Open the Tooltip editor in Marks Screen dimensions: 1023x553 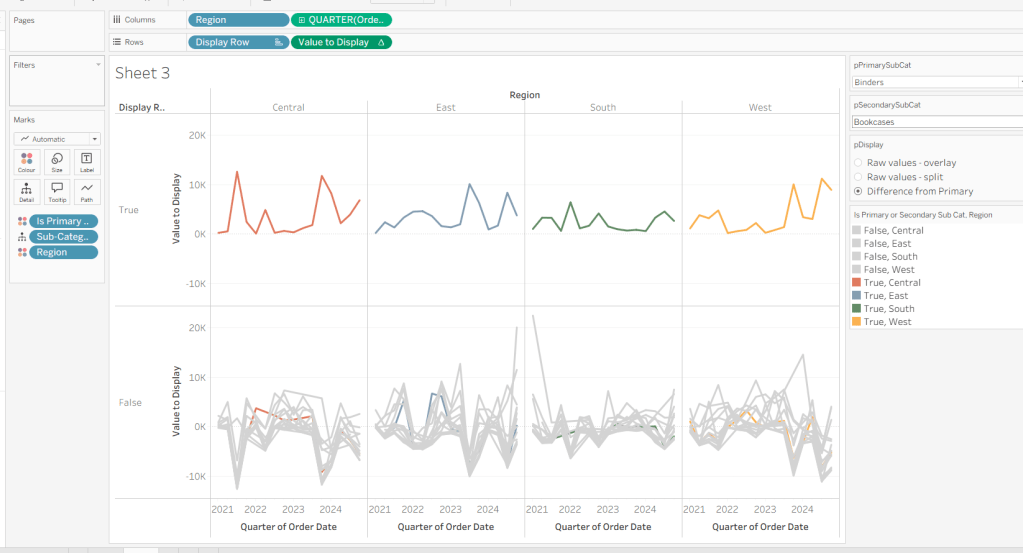[x=56, y=191]
